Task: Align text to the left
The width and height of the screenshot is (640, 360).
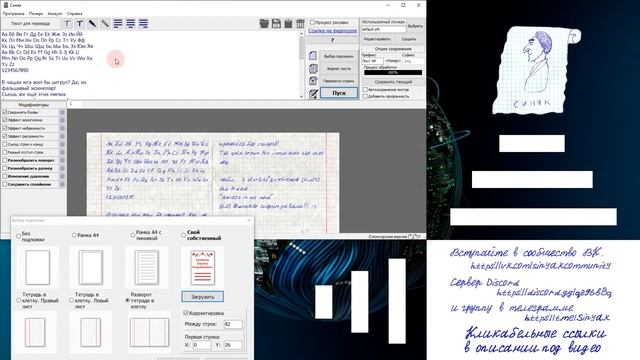Action: tap(118, 24)
